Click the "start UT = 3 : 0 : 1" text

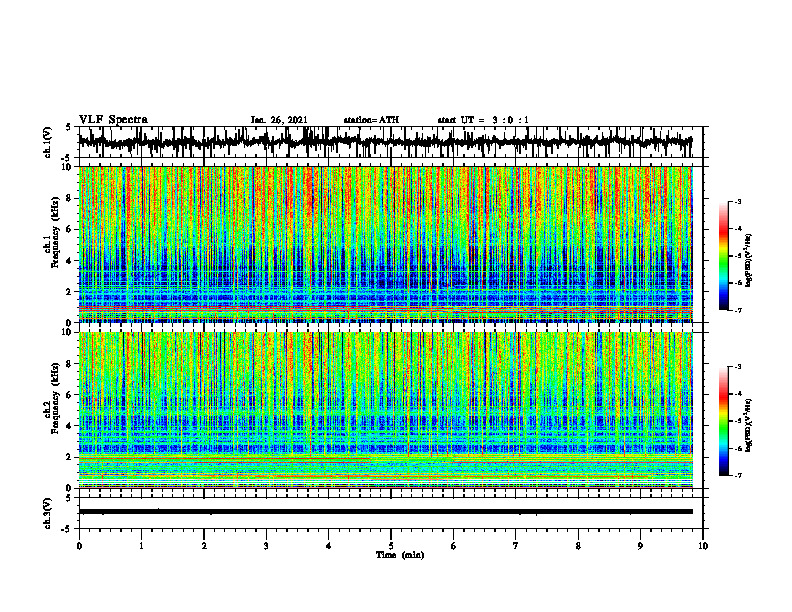click(483, 120)
